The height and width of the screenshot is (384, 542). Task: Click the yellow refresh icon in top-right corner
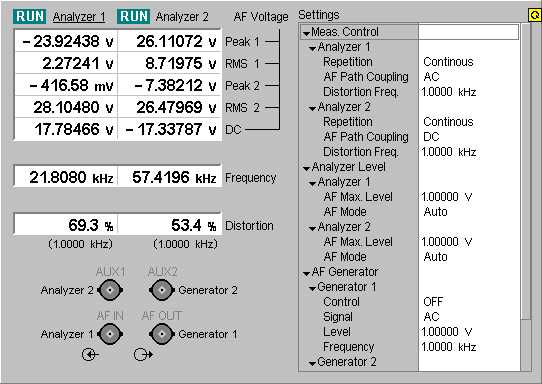coord(535,15)
